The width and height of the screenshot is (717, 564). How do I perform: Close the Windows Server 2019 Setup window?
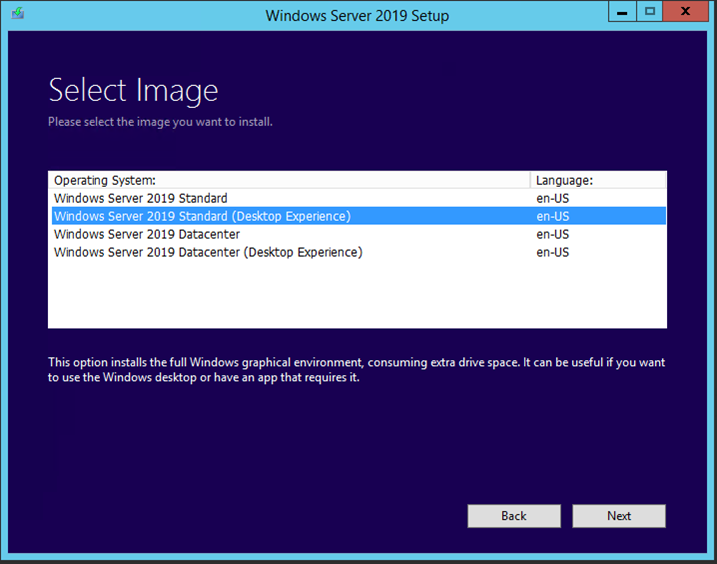pos(685,11)
